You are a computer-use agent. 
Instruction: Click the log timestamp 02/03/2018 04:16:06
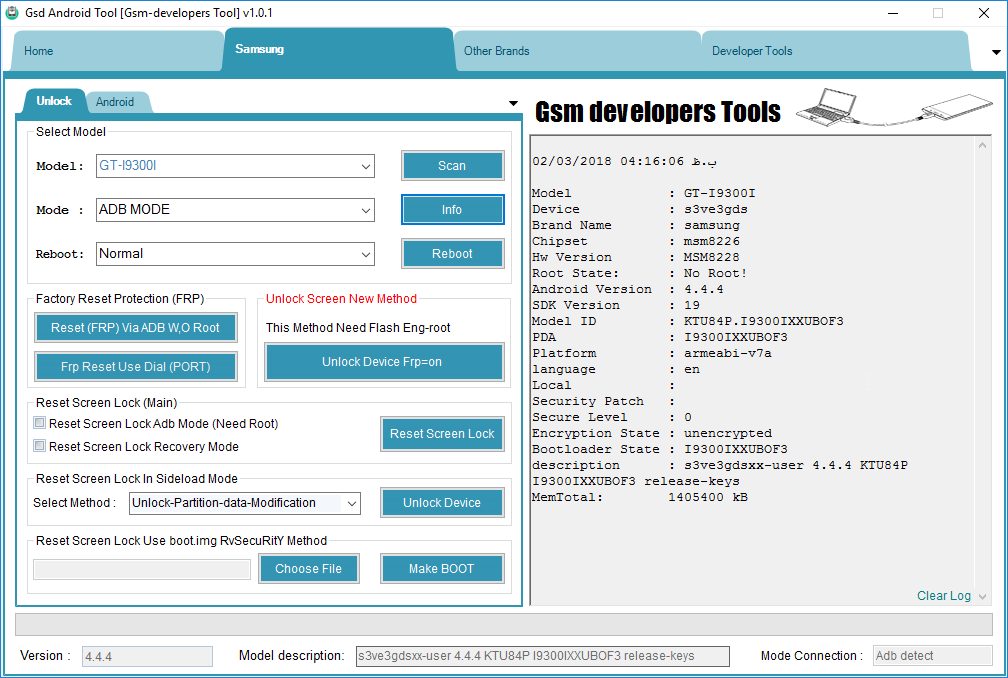pos(624,161)
